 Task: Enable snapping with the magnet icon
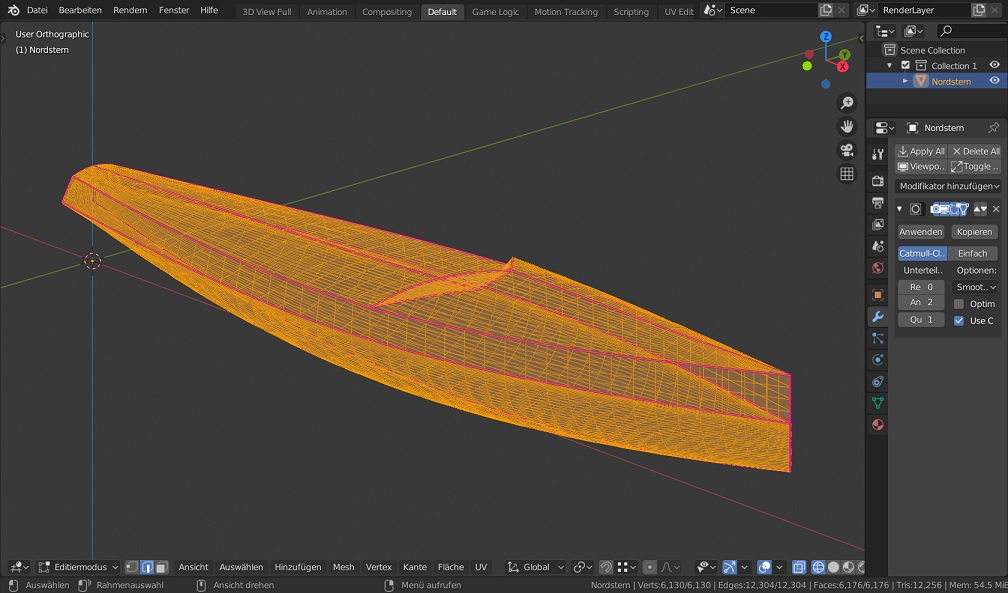coord(606,567)
